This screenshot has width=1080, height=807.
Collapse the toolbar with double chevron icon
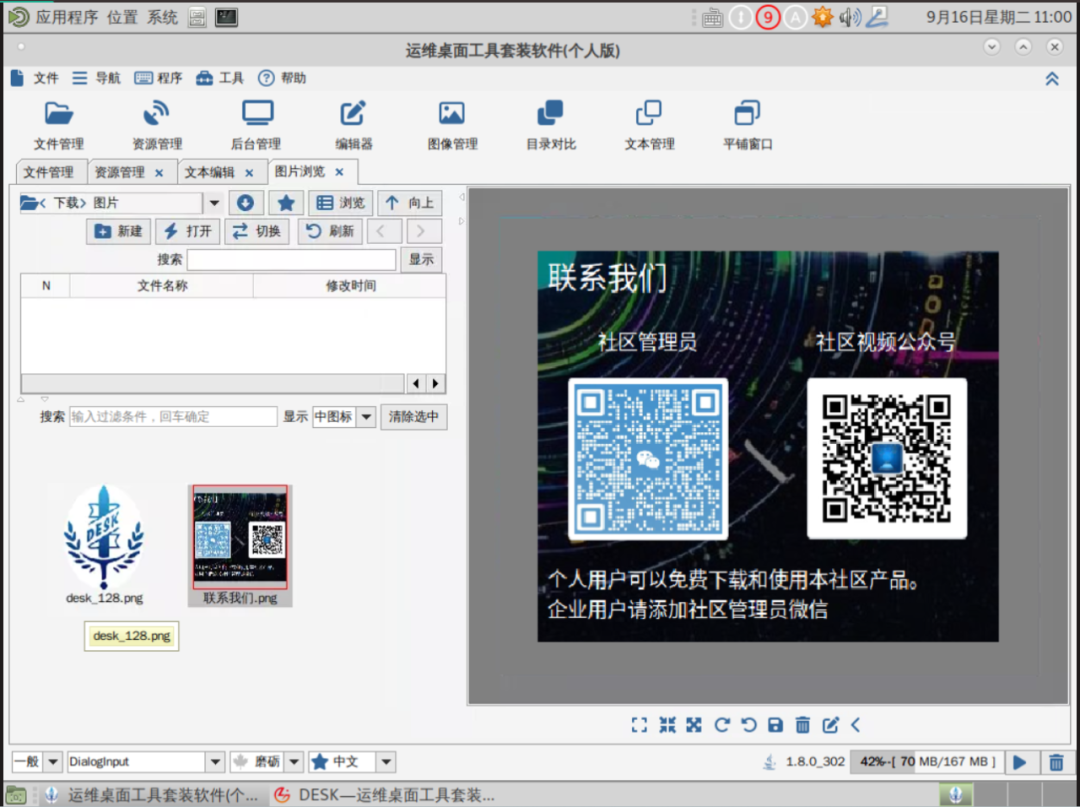click(1052, 78)
